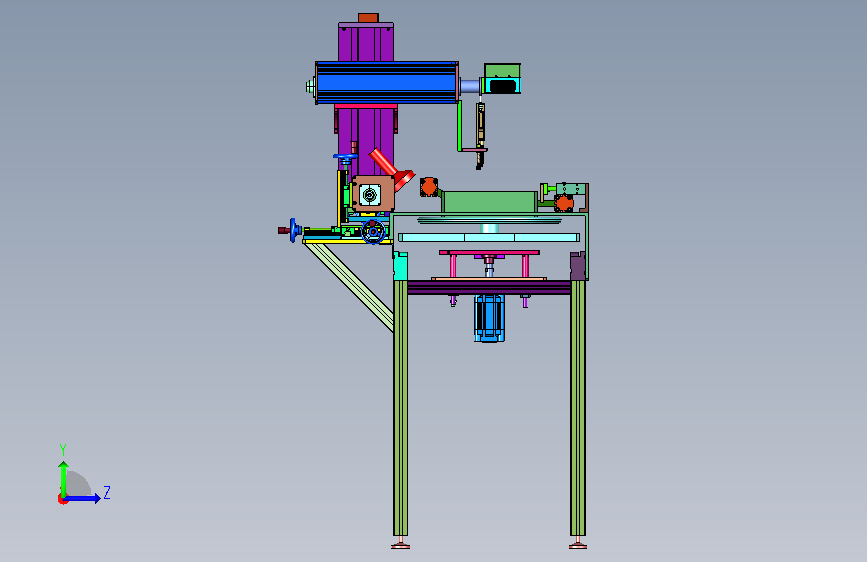Select the red bar beneath the blue actuator
The height and width of the screenshot is (562, 867).
366,106
